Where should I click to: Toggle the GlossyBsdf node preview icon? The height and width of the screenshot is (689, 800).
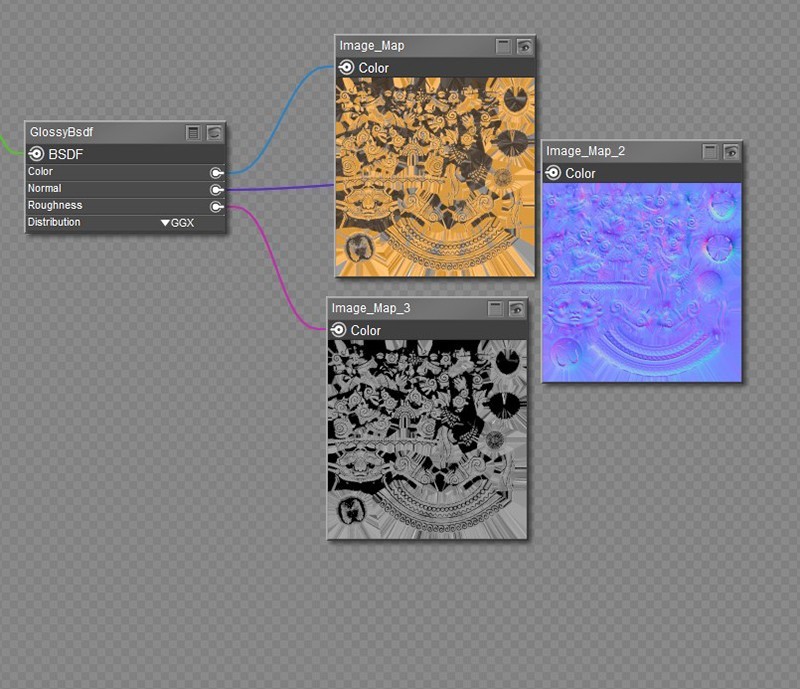[x=215, y=133]
